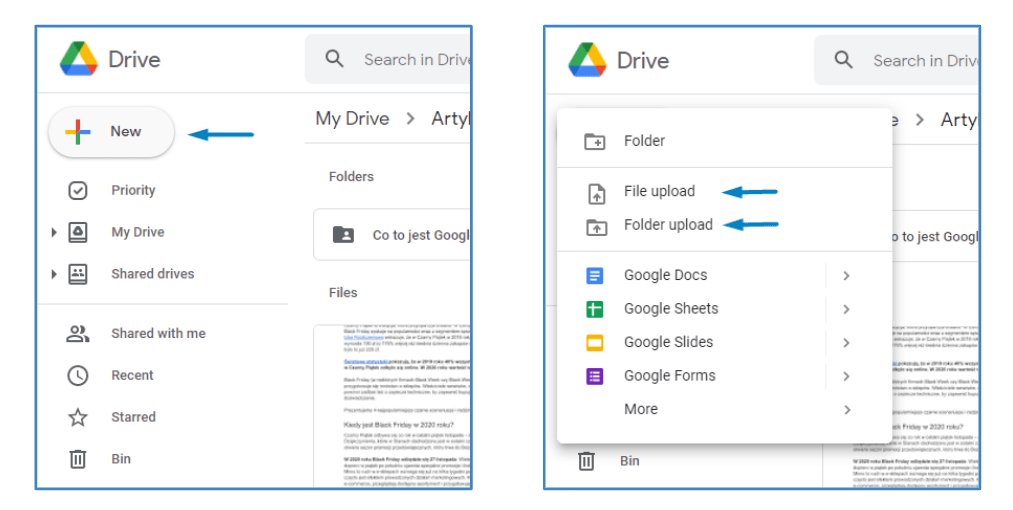Screen dimensions: 1013x510
Task: Click the Folders heading in left screenshot
Action: [351, 176]
